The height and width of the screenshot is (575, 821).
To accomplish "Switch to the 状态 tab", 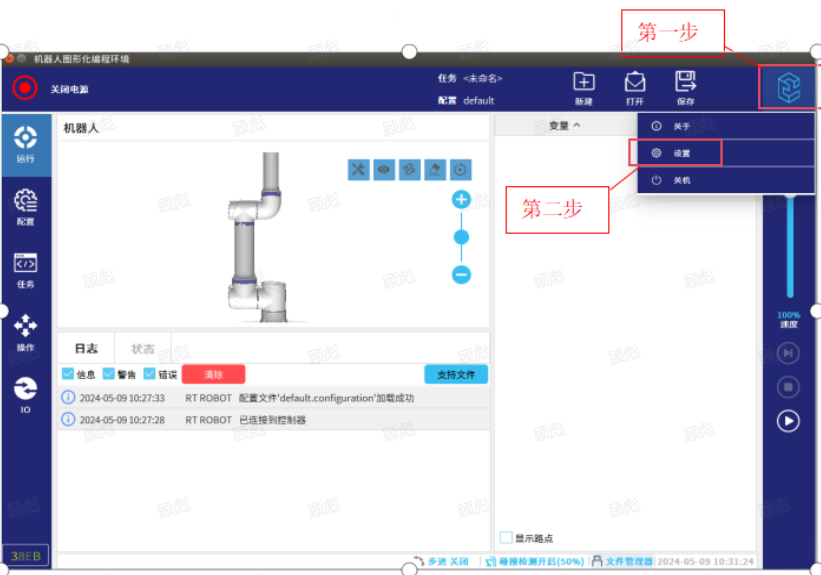I will [x=143, y=348].
